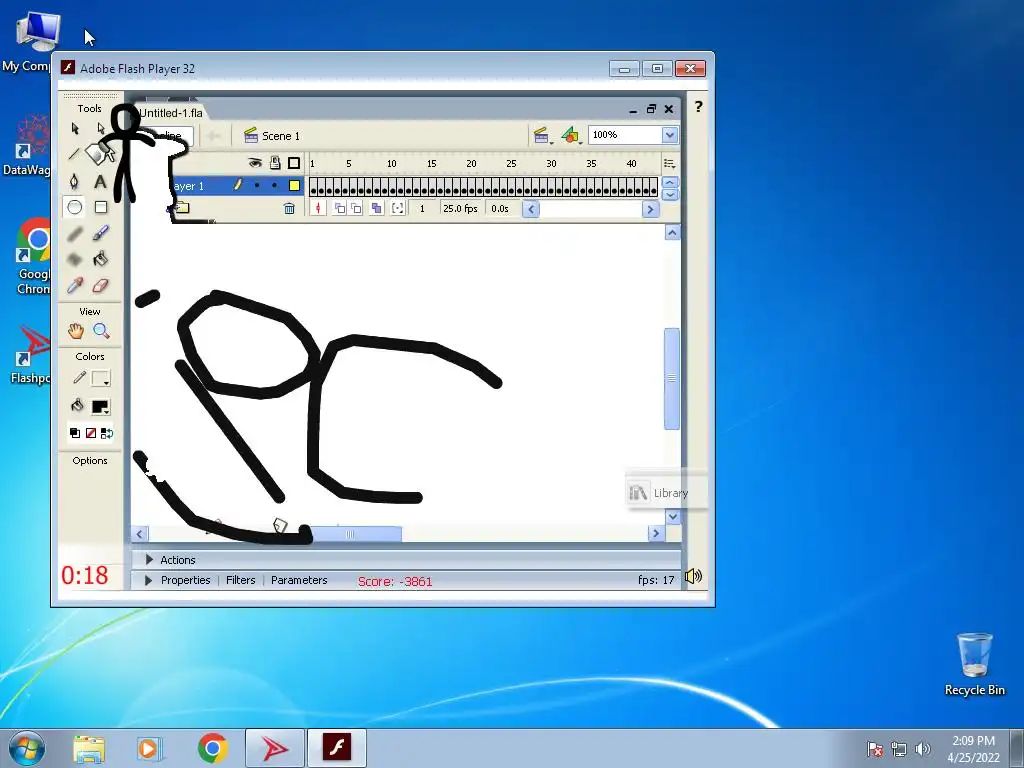Select the Pen tool

[74, 181]
